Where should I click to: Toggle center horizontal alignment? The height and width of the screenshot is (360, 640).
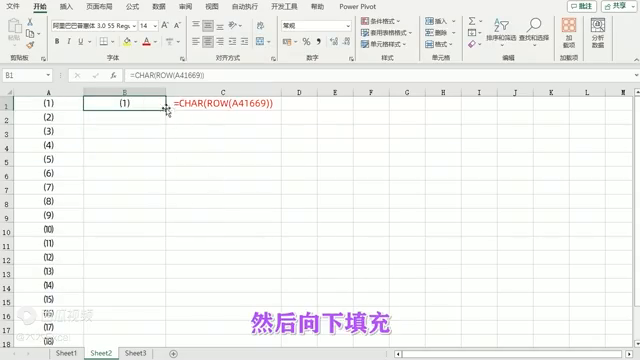(208, 41)
